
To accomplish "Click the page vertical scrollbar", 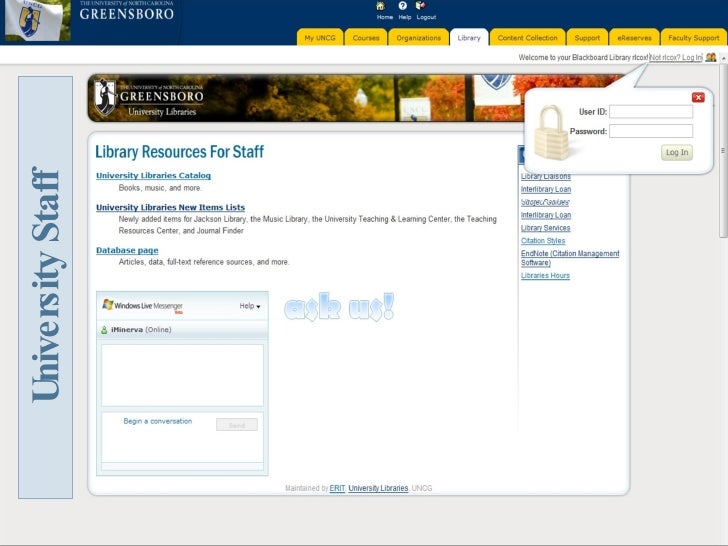I will click(x=723, y=151).
